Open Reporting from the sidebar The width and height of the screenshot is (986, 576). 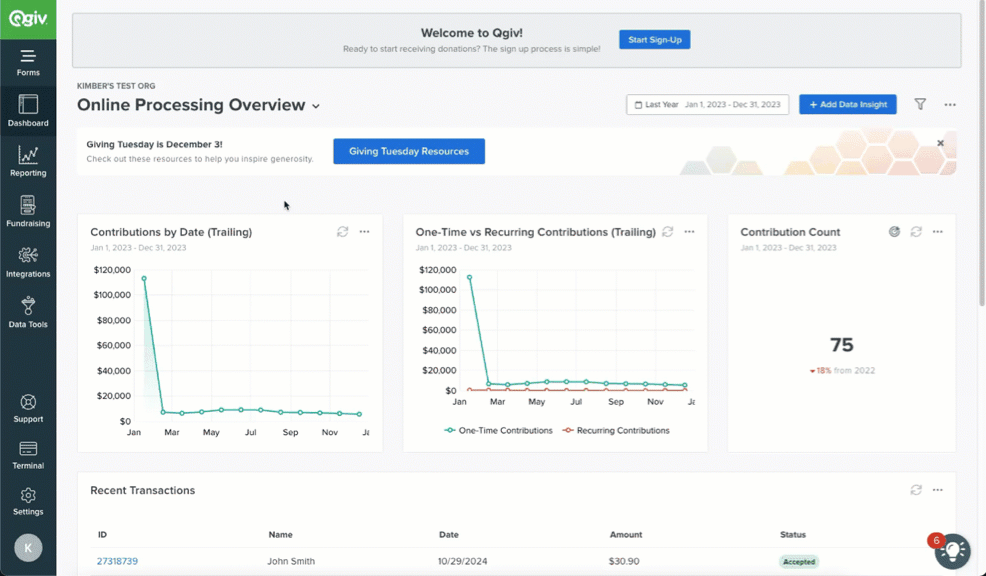click(x=28, y=161)
